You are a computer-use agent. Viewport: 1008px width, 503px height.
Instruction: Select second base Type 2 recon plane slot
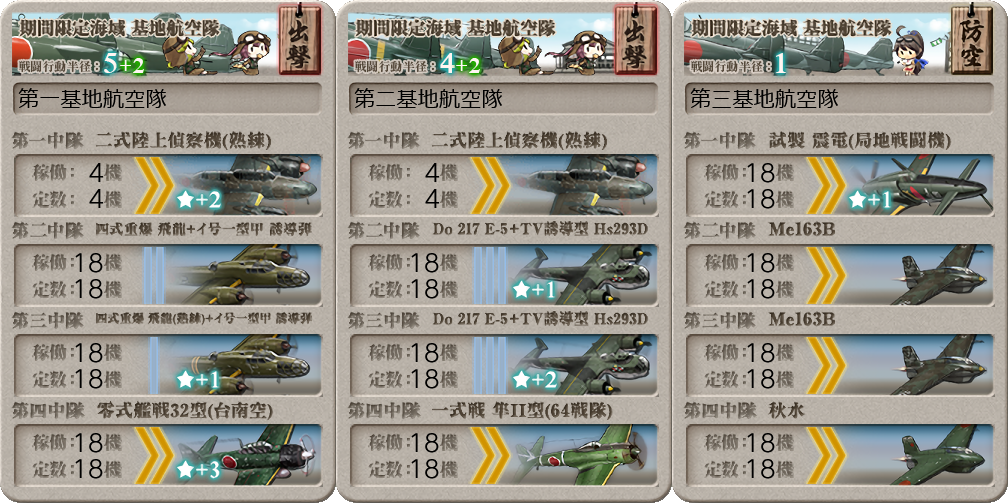click(503, 185)
